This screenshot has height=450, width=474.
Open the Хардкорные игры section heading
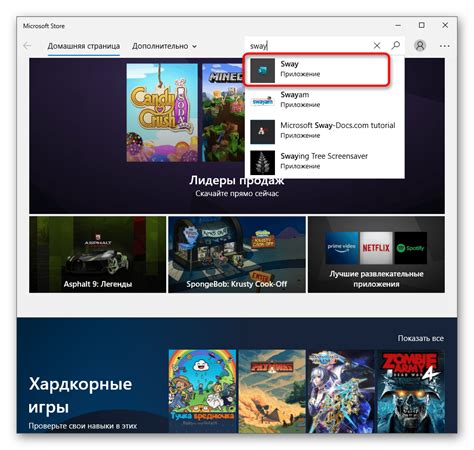click(x=80, y=395)
